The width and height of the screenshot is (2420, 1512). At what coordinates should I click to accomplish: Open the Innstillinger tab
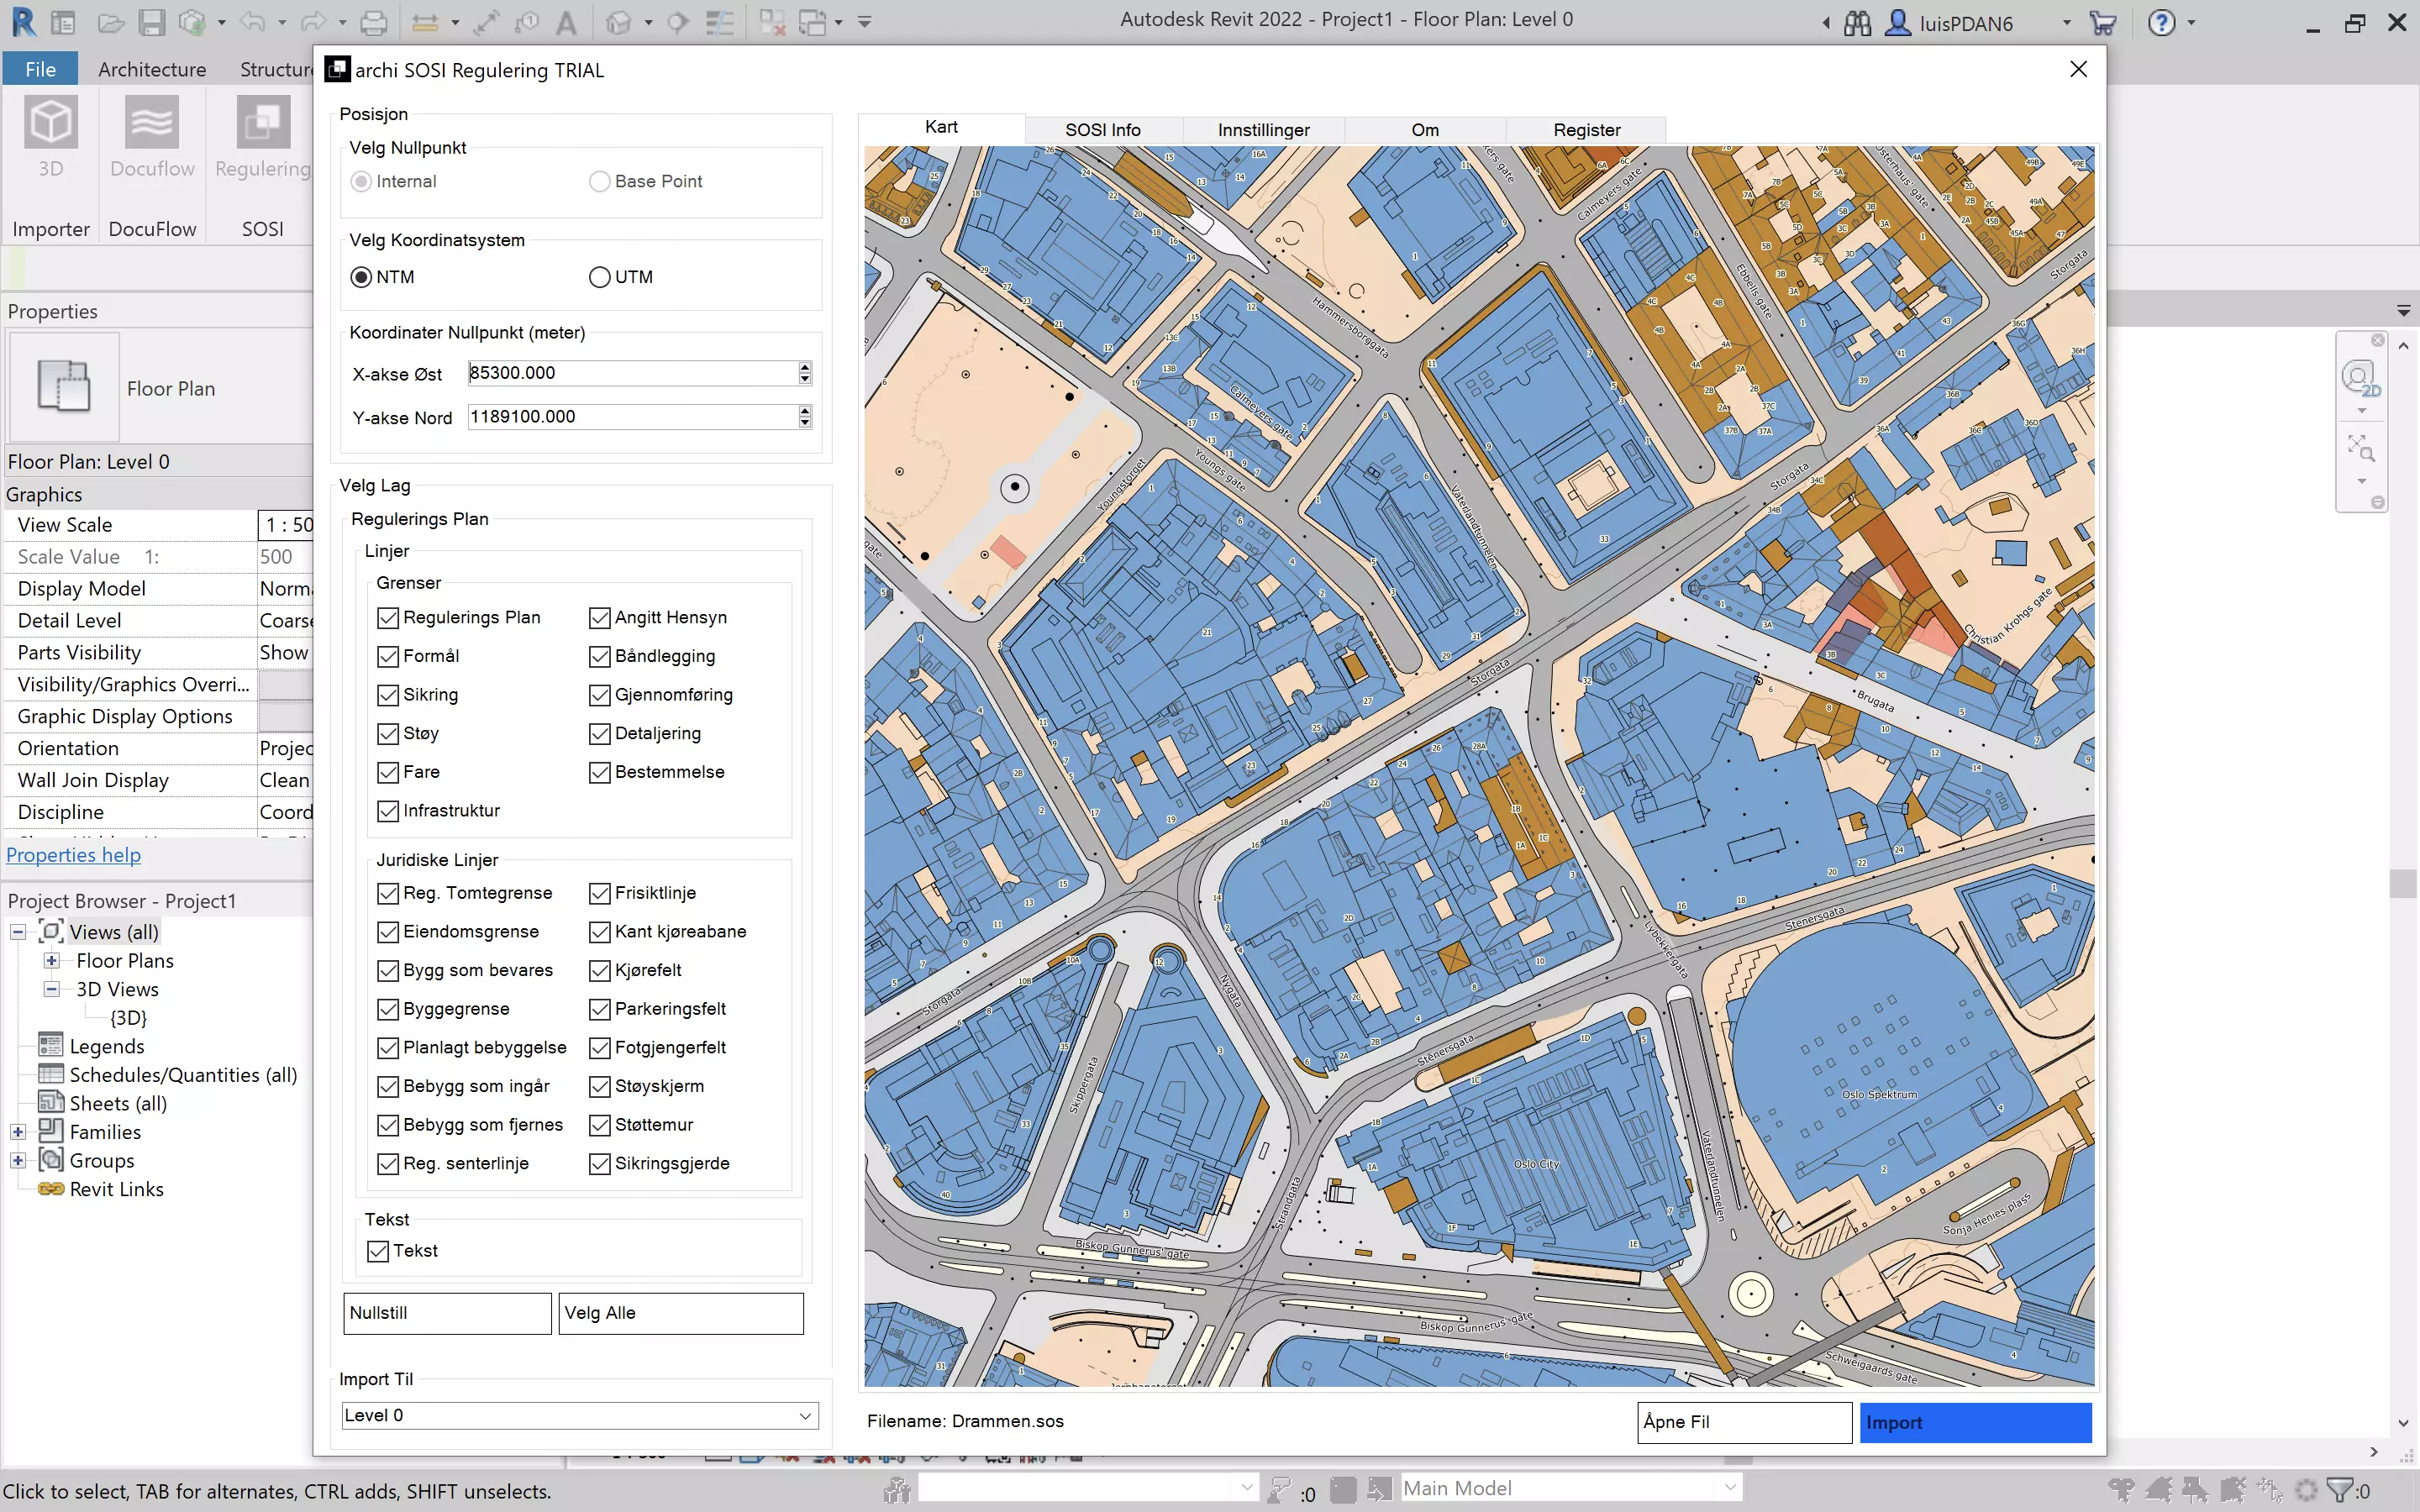point(1263,130)
